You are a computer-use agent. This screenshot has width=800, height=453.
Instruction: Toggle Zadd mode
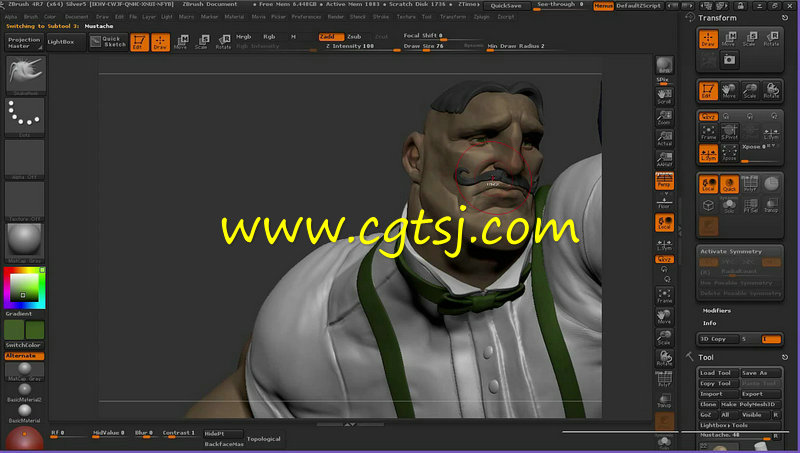[331, 37]
